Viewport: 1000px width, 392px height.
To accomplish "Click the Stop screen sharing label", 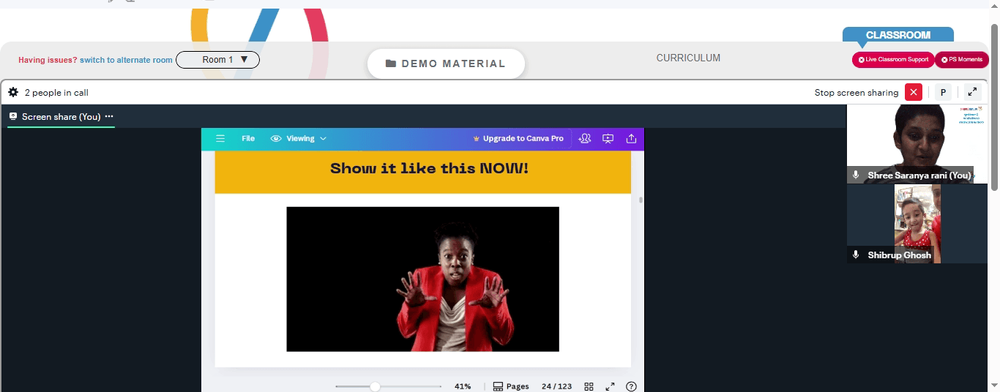I will pyautogui.click(x=856, y=92).
